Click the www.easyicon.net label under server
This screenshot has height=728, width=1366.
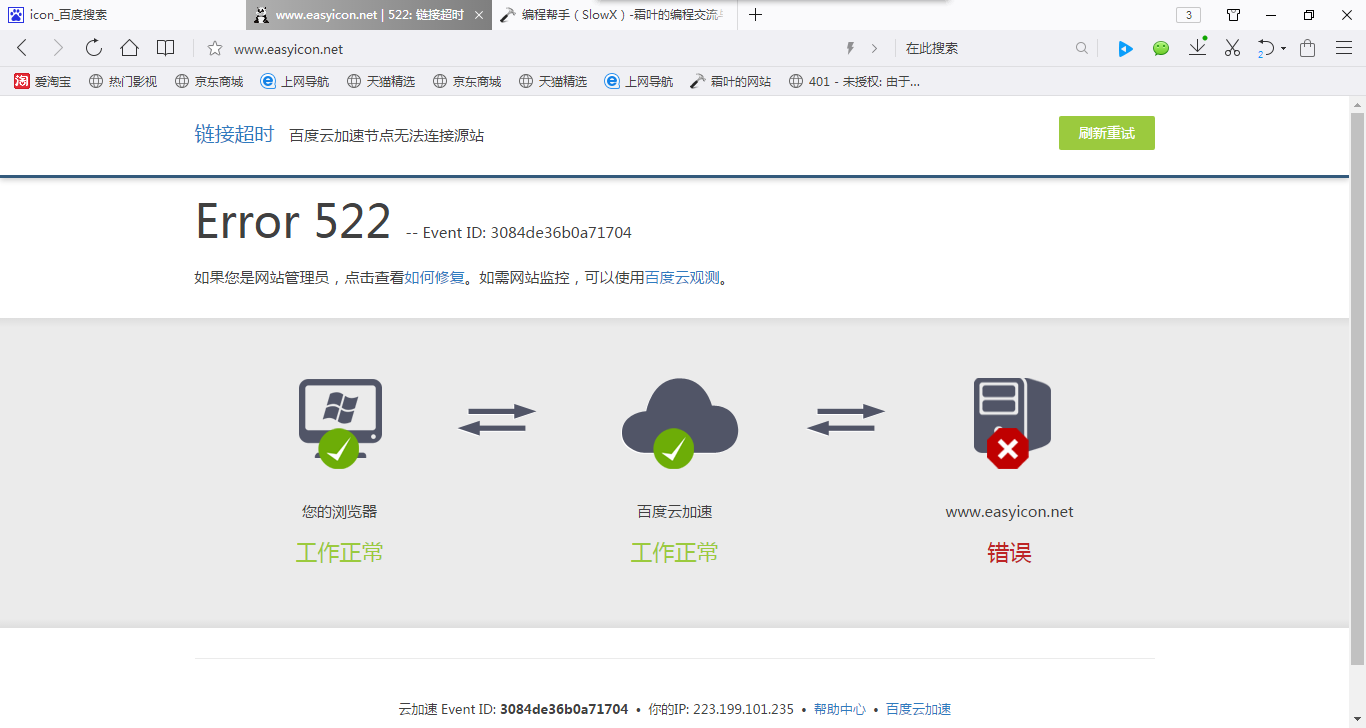(1010, 512)
